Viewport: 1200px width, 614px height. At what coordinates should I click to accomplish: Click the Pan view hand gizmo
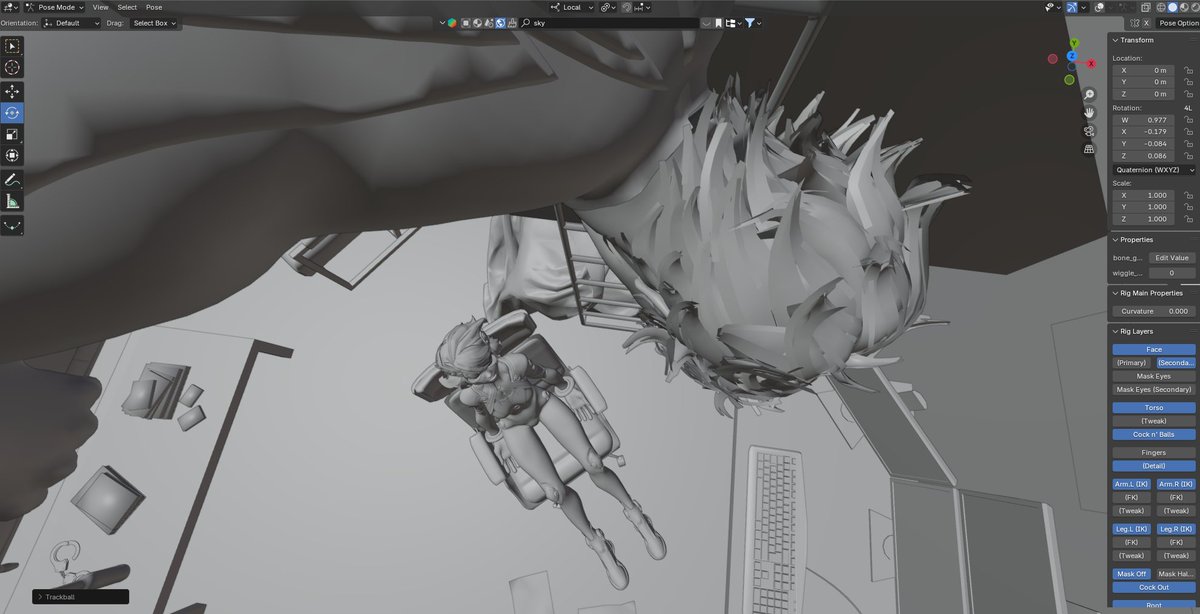click(x=1089, y=113)
